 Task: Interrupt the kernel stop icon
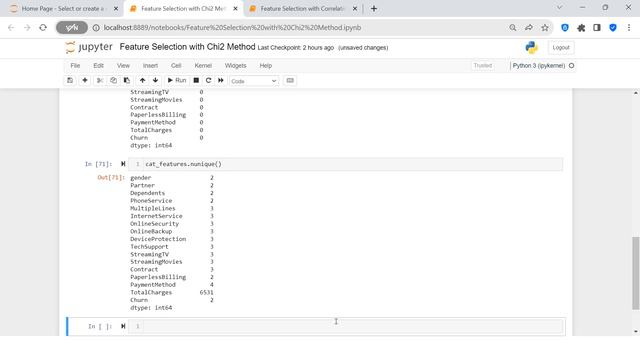(x=196, y=80)
